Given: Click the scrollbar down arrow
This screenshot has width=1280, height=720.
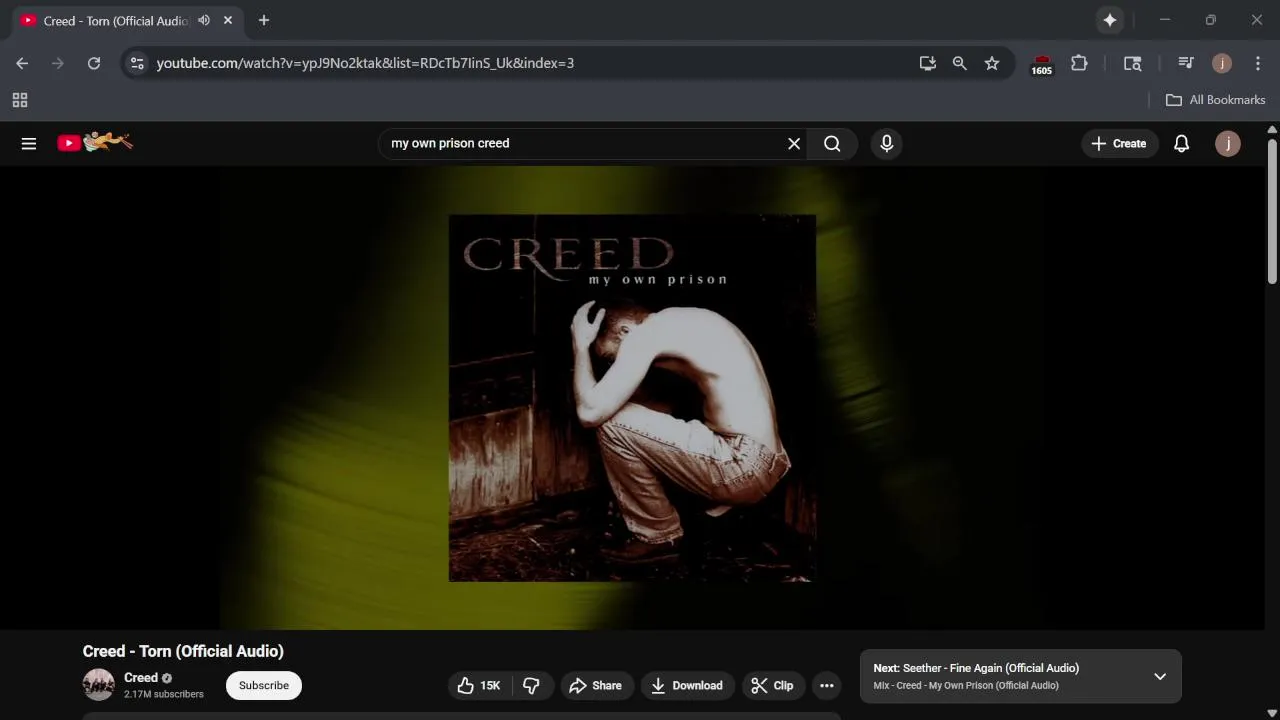Looking at the screenshot, I should tap(1272, 712).
